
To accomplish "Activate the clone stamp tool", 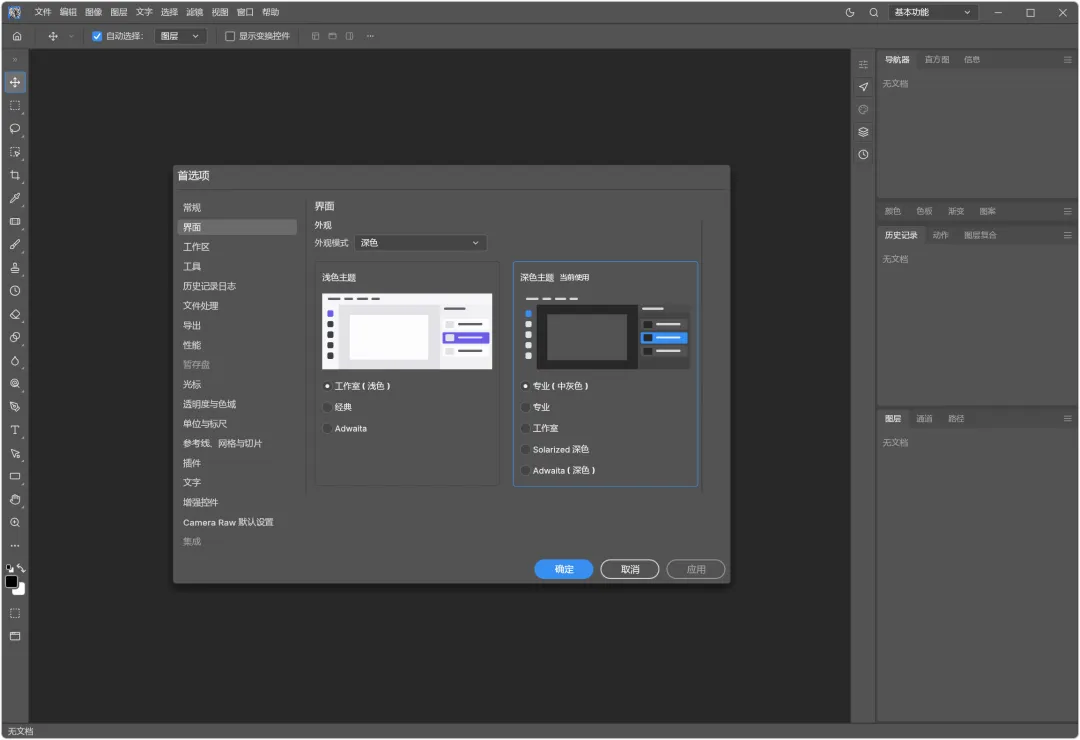I will pos(15,268).
